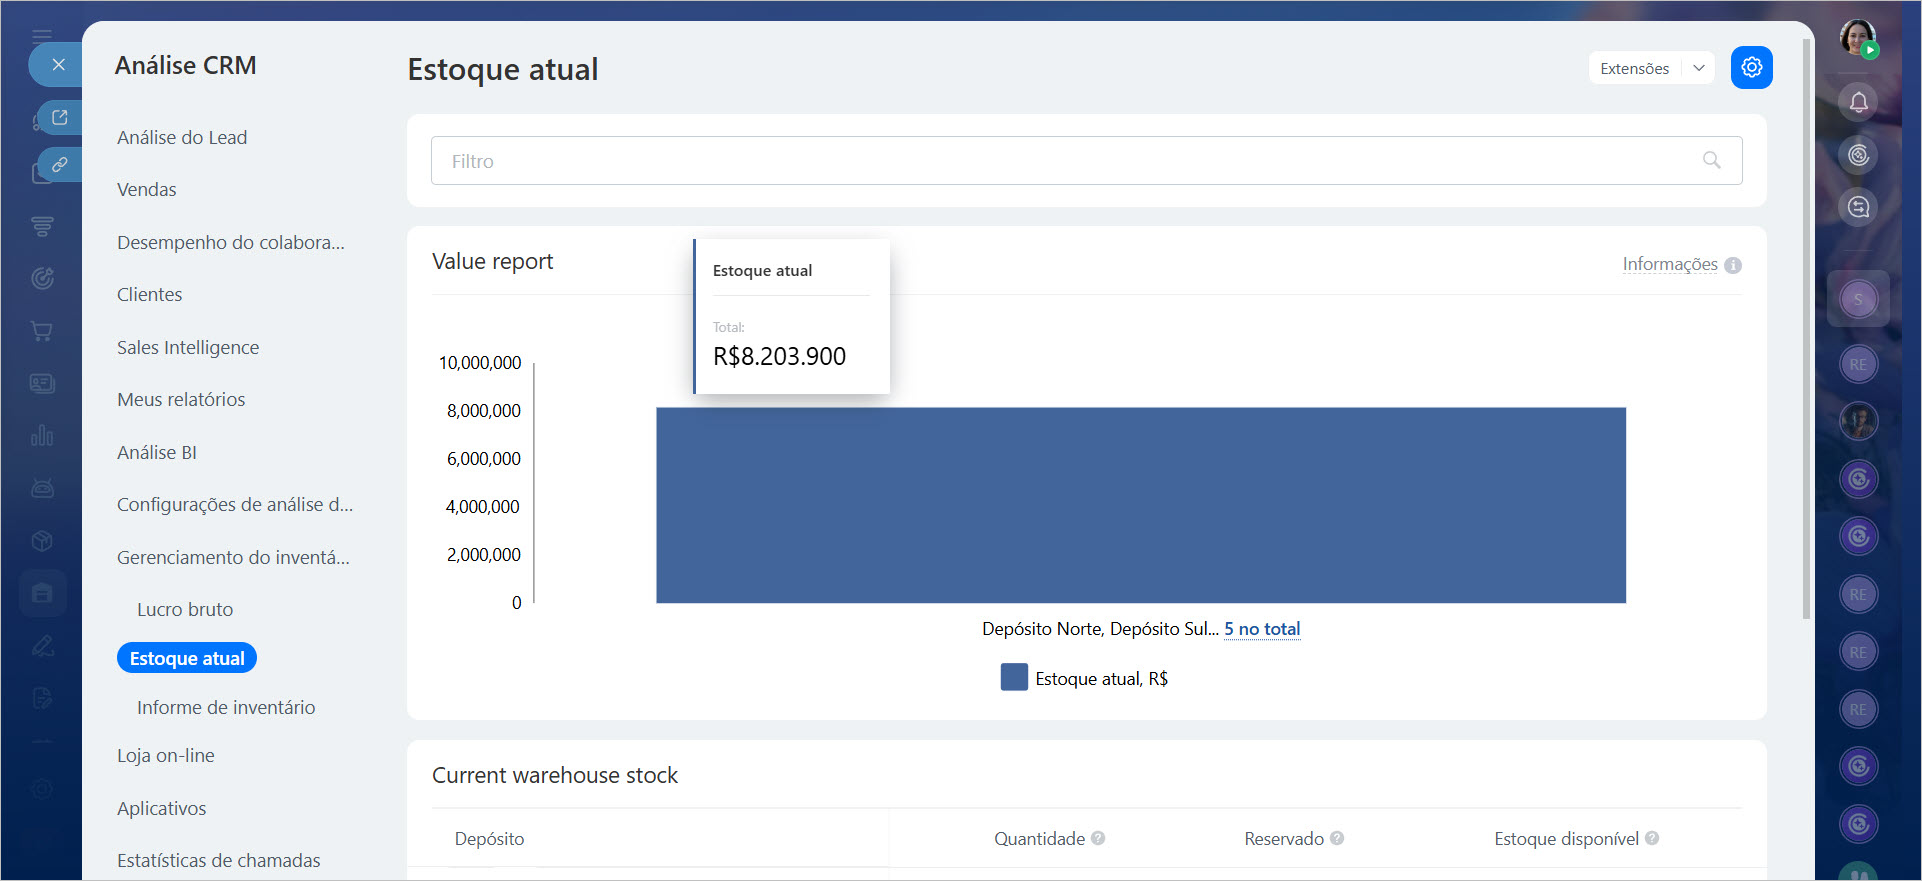
Task: Expand the Extensões dropdown arrow
Action: (1698, 68)
